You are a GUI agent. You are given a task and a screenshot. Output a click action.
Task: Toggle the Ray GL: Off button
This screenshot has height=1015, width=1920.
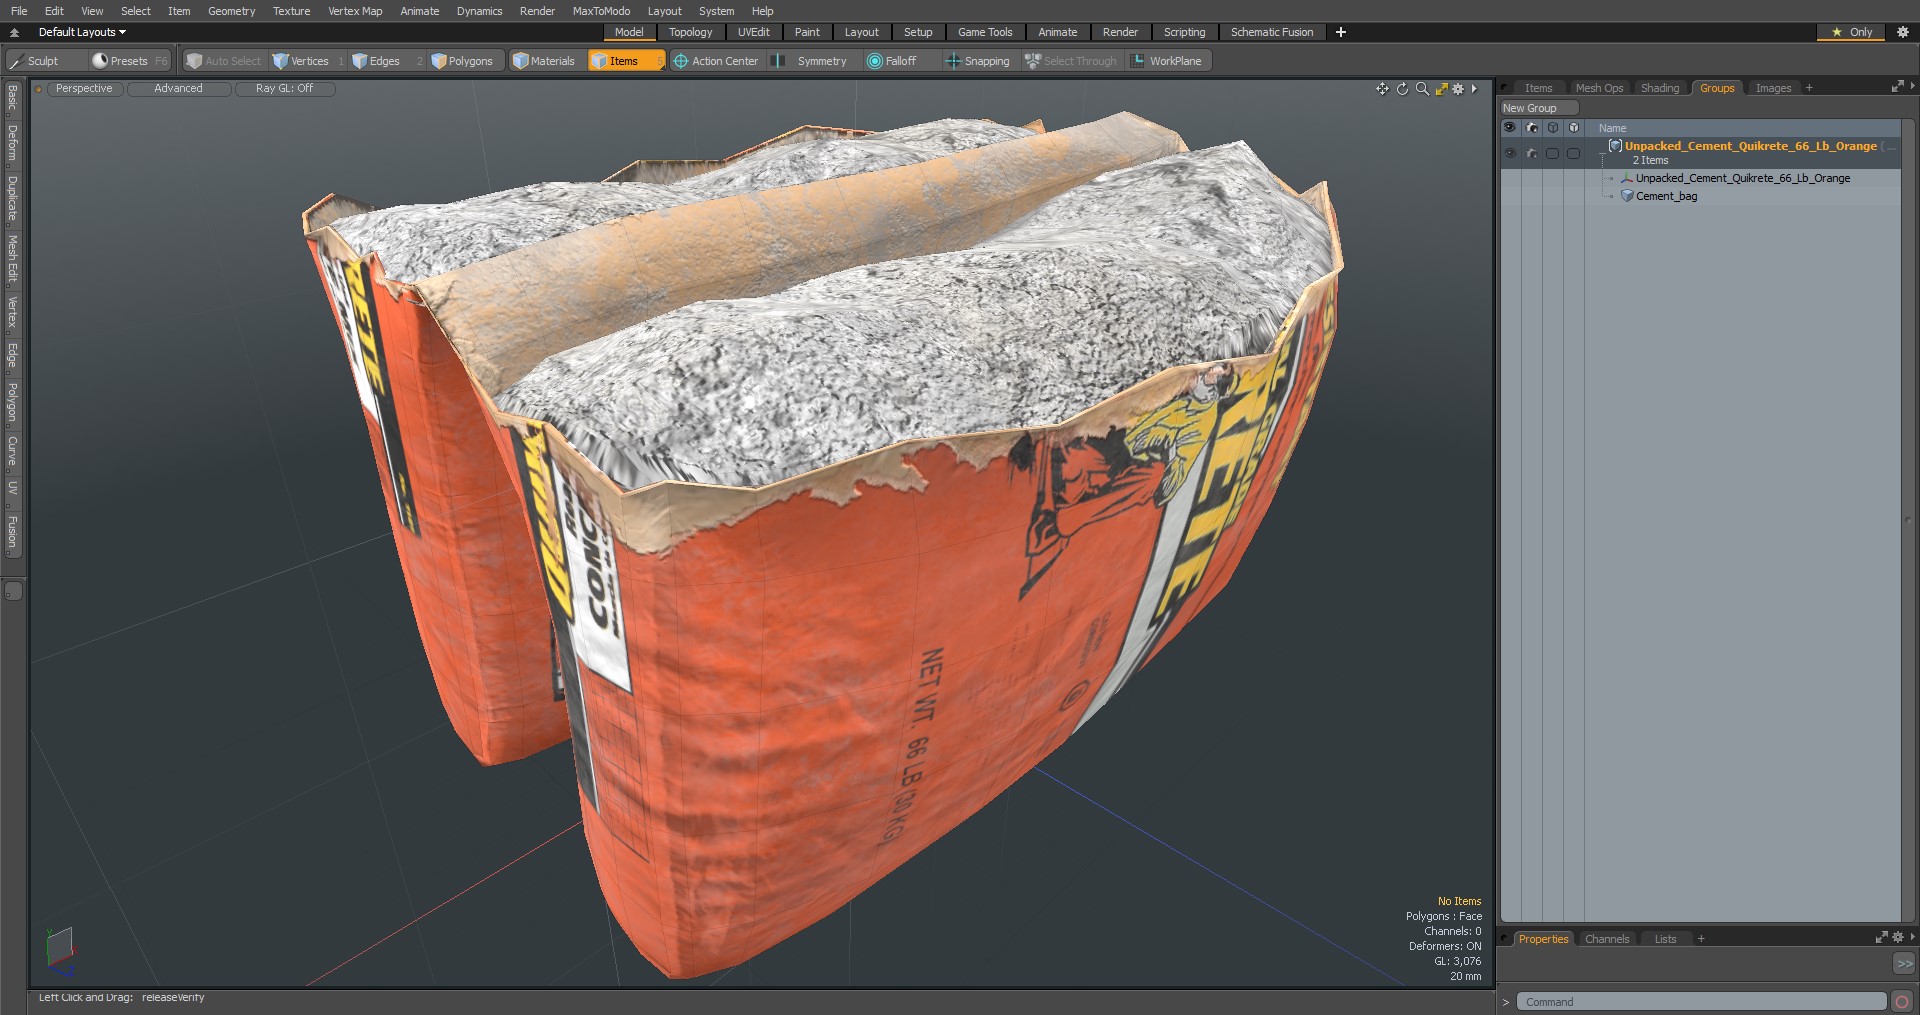pos(284,89)
